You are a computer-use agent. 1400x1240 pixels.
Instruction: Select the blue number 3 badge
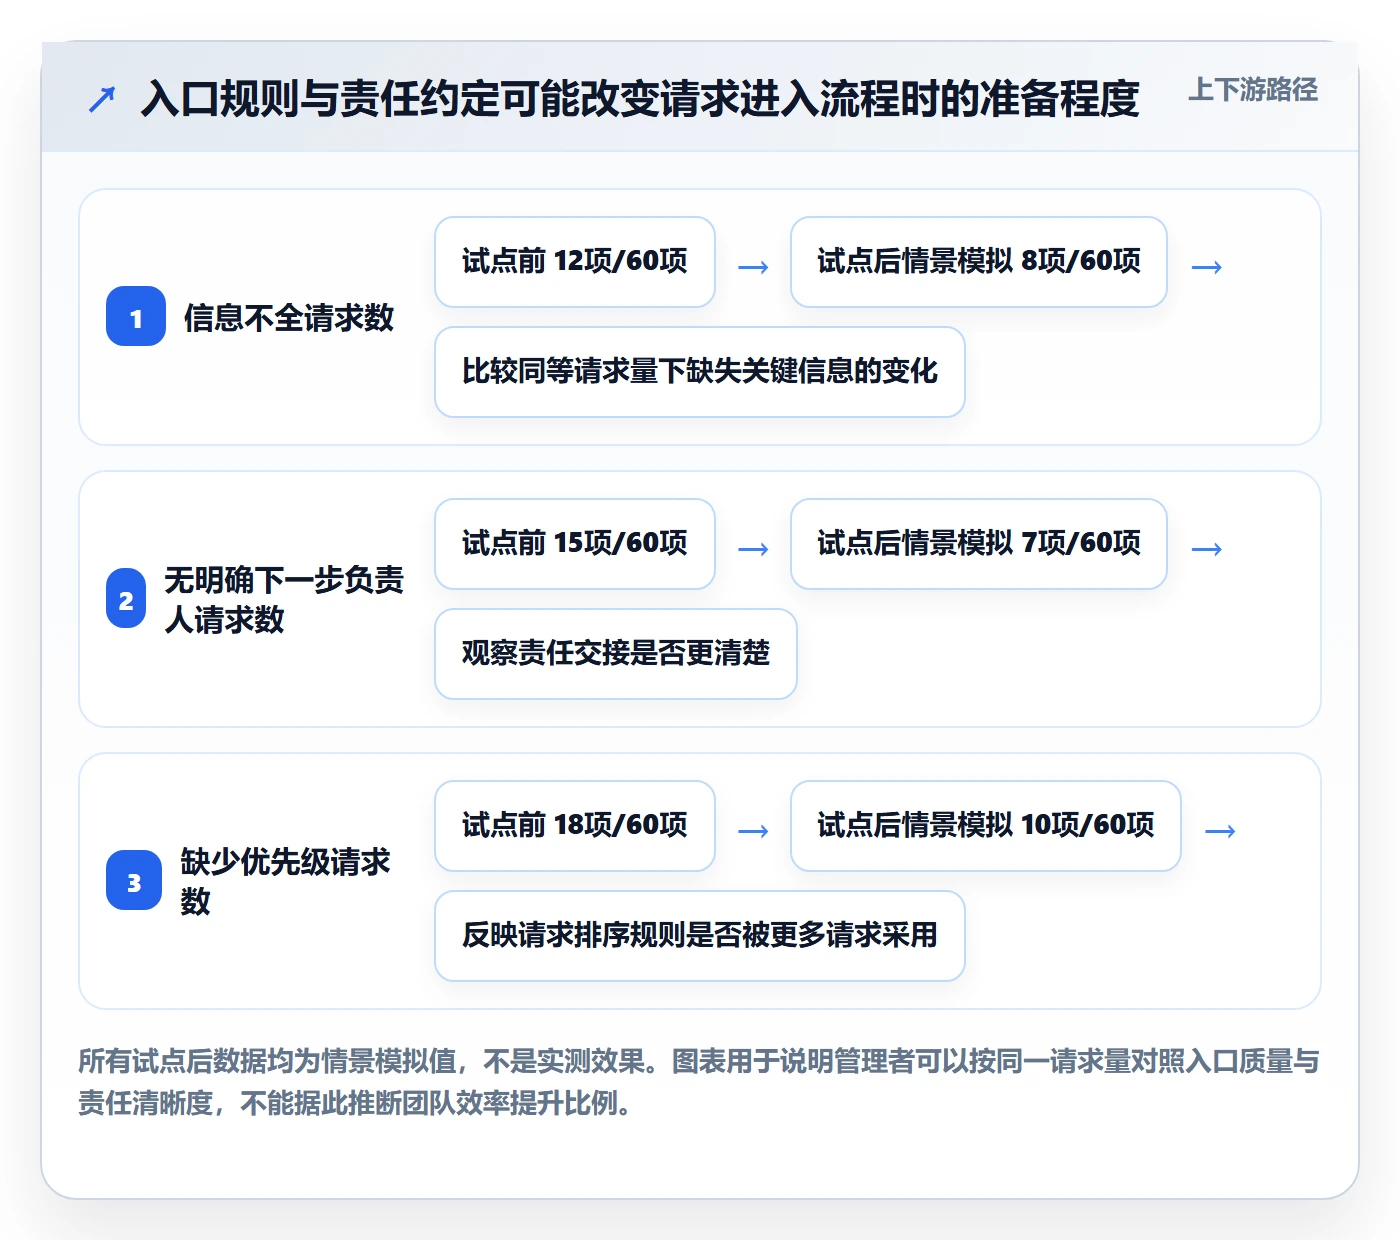pyautogui.click(x=134, y=881)
